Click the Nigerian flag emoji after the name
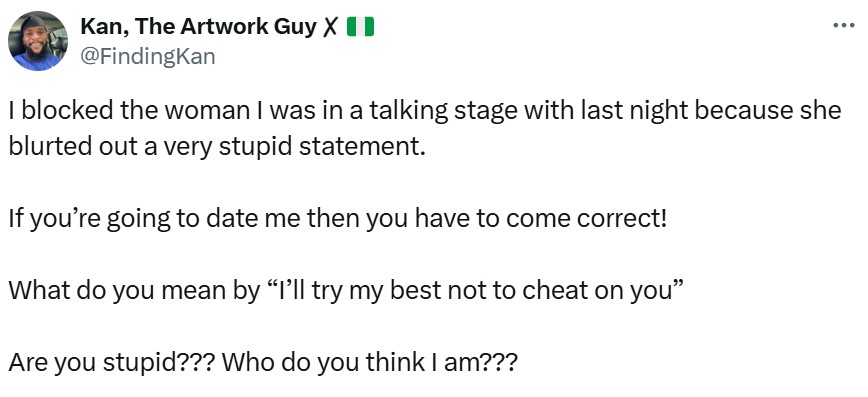Image resolution: width=868 pixels, height=397 pixels. (x=360, y=27)
